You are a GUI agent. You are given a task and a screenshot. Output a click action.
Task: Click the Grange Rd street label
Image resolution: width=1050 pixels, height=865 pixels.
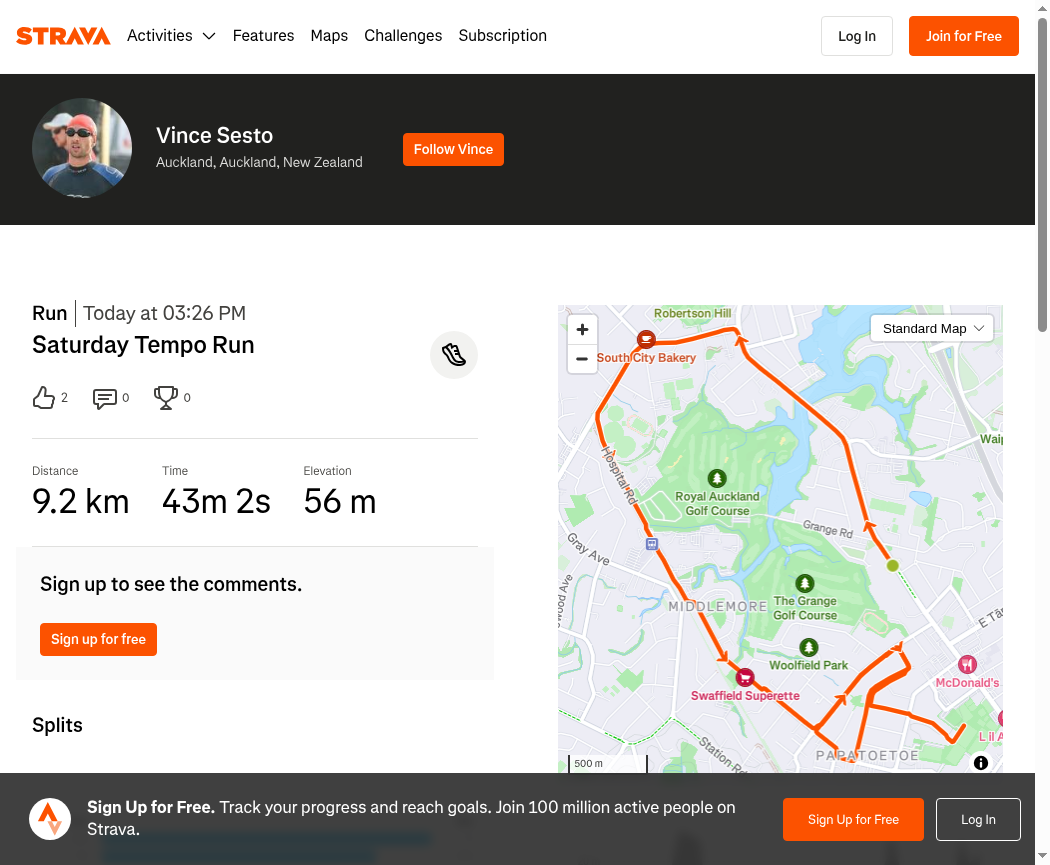828,529
